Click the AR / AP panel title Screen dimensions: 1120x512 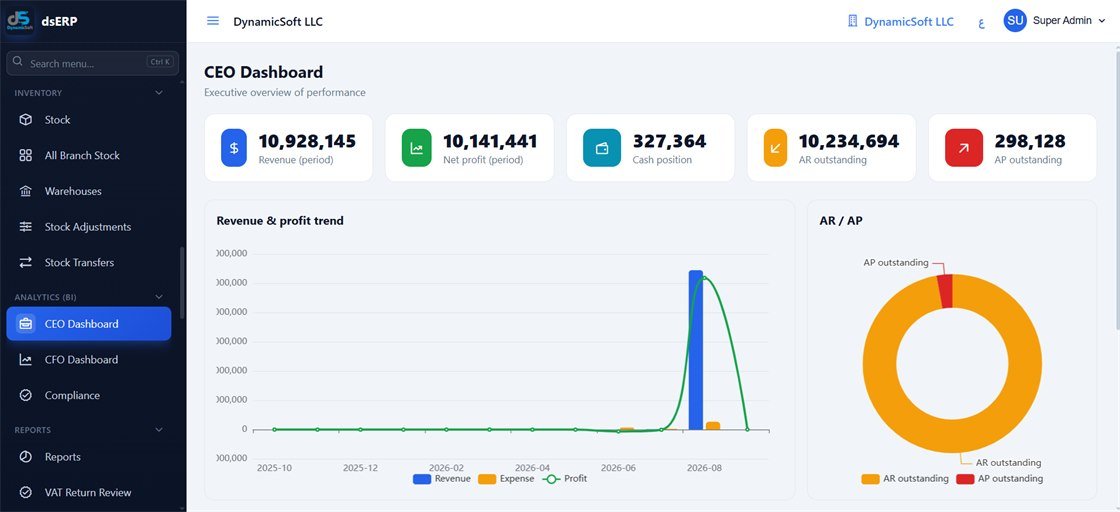[841, 221]
